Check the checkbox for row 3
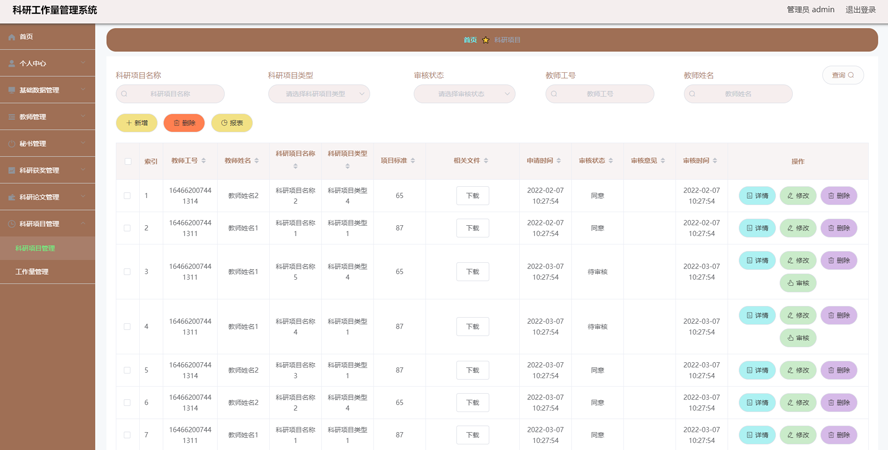 click(127, 272)
